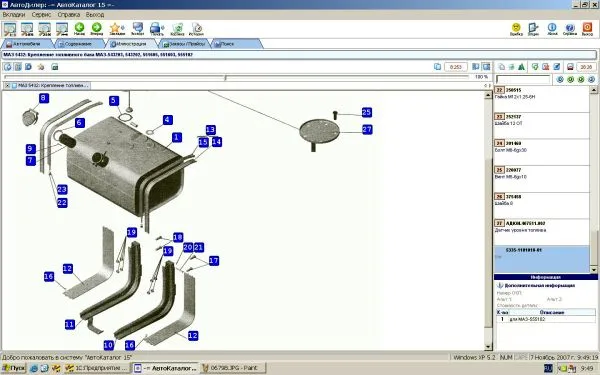Open the Корзина (basket) toolbar icon
600x375 pixels.
(178, 29)
